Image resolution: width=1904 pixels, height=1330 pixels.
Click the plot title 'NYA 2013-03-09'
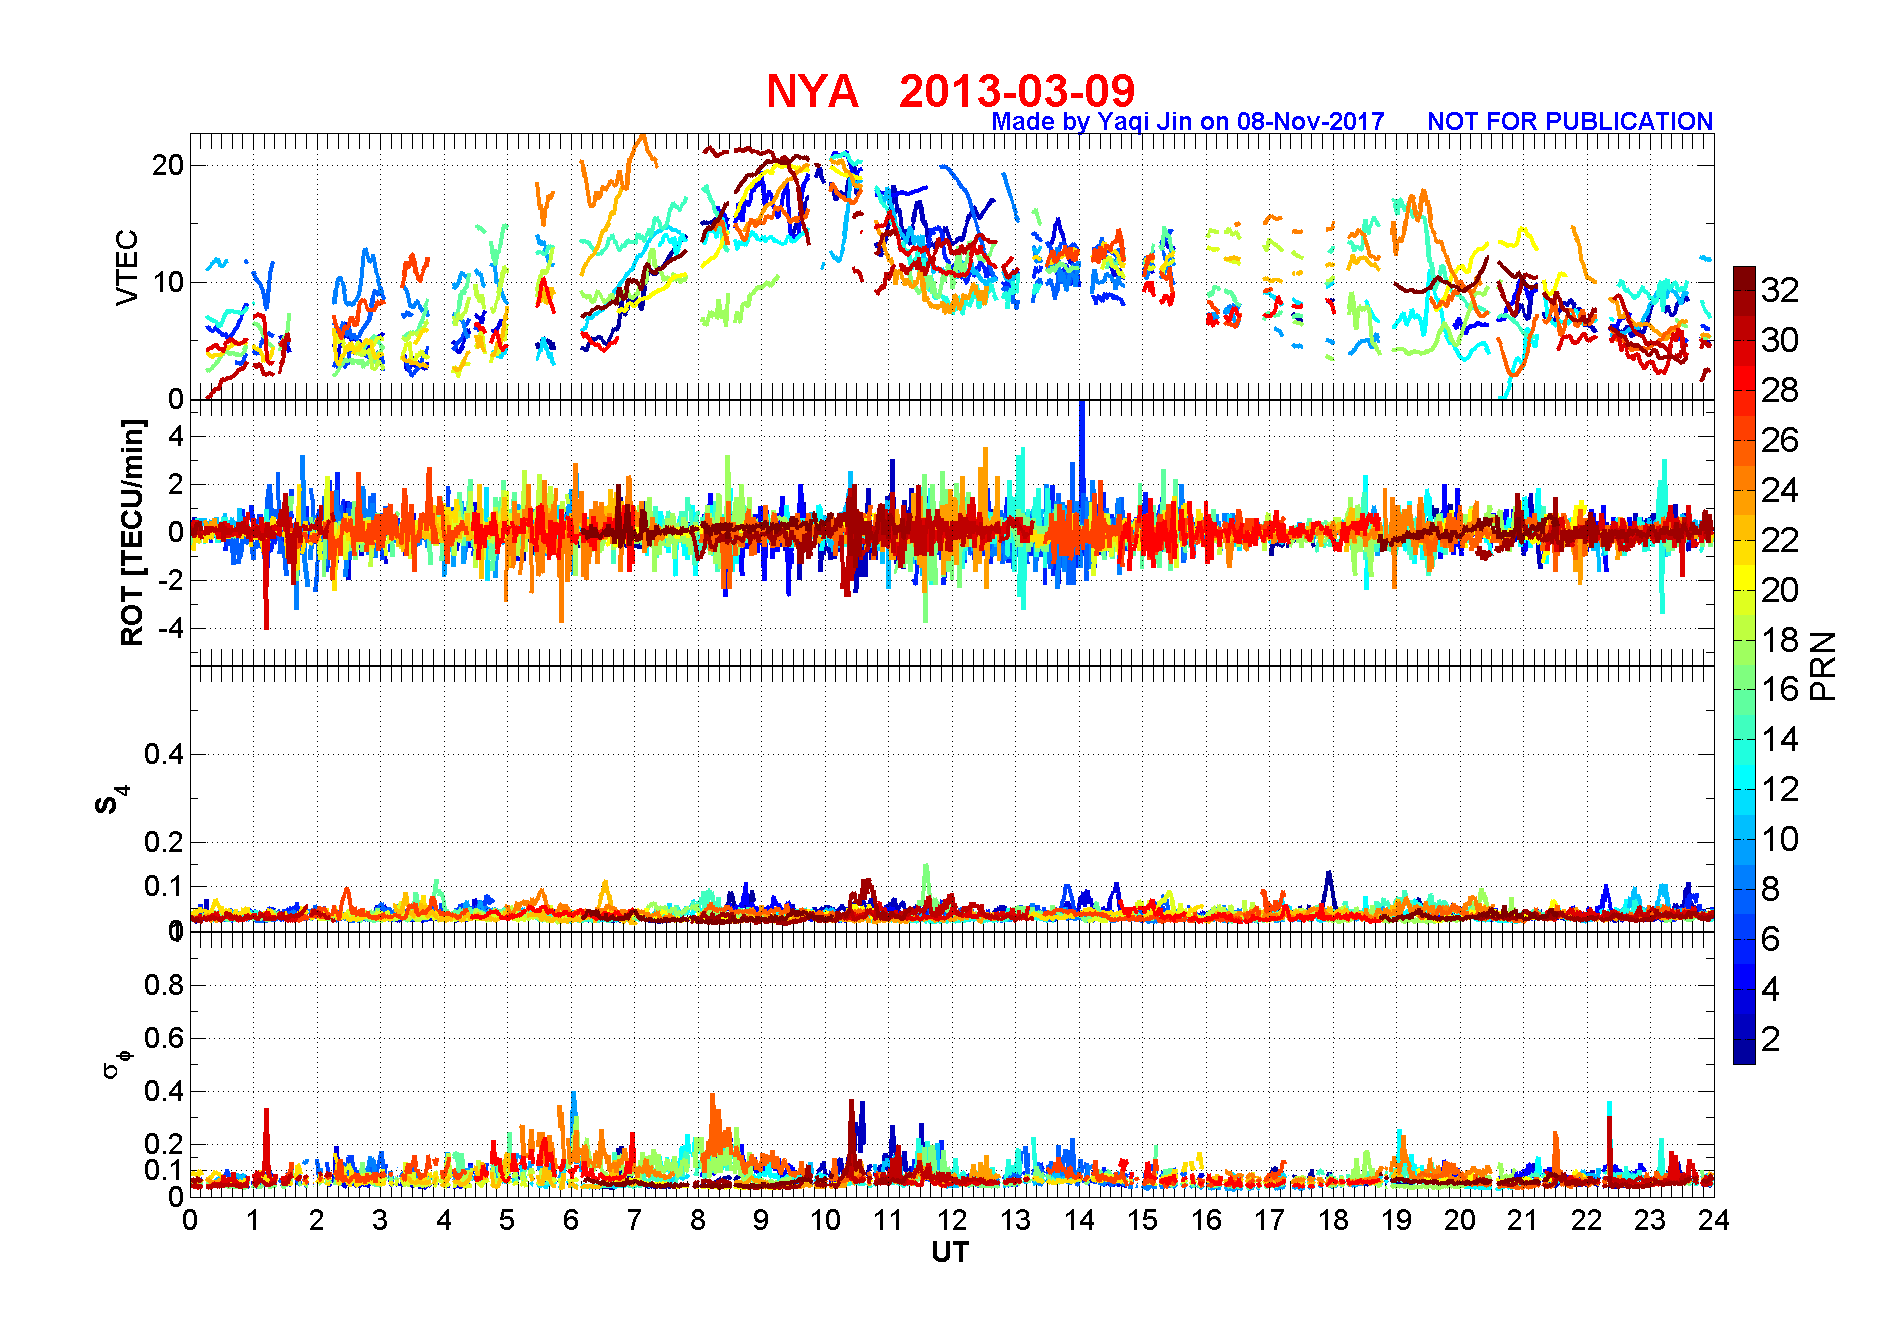pos(950,91)
